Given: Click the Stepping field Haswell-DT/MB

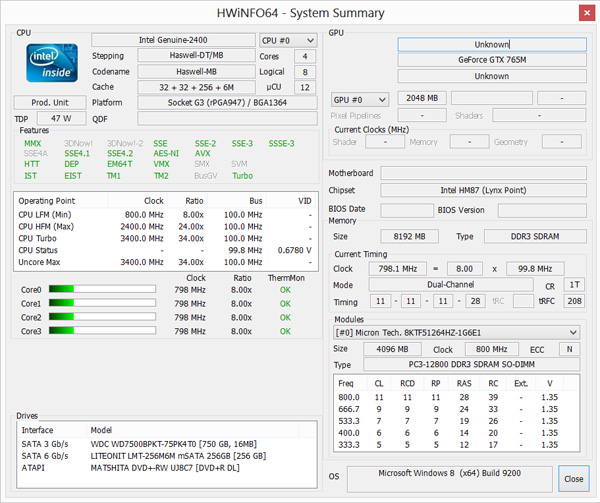Looking at the screenshot, I should point(196,55).
